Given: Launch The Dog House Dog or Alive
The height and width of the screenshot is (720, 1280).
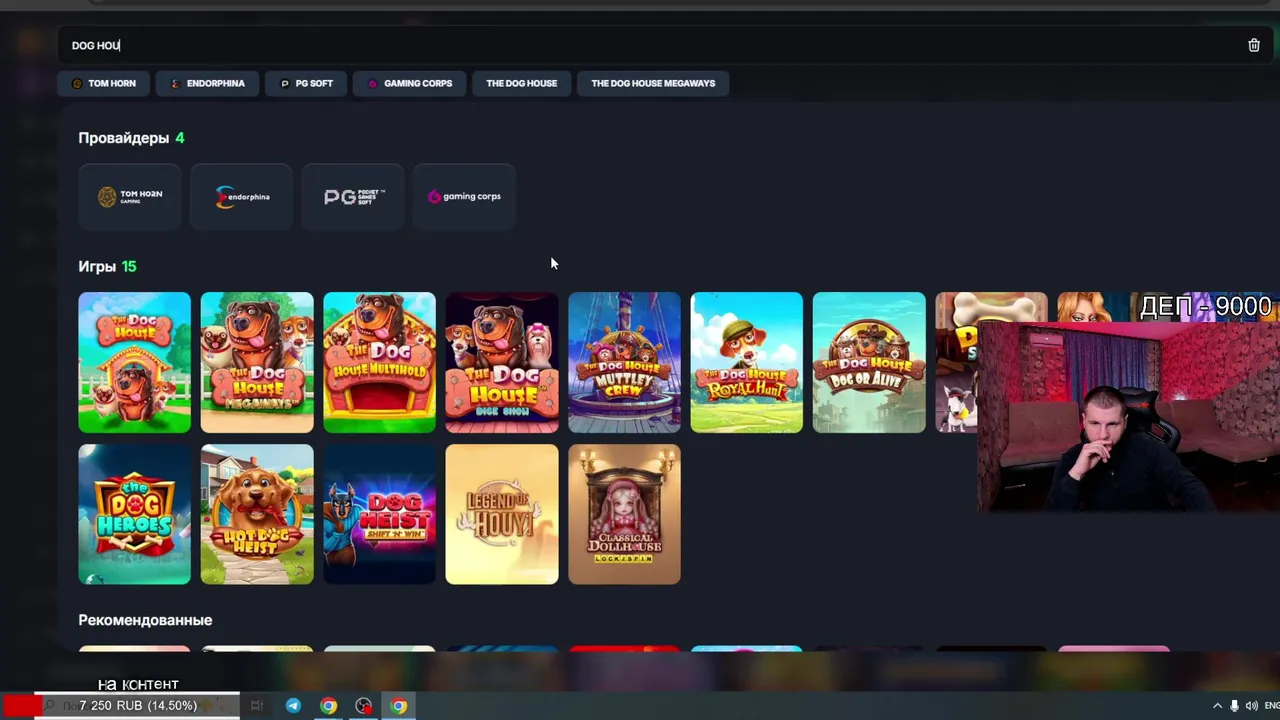Looking at the screenshot, I should 869,362.
